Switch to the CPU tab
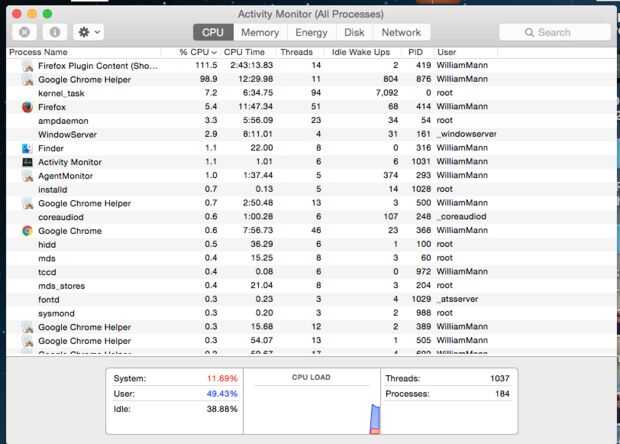The height and width of the screenshot is (444, 620). pyautogui.click(x=213, y=32)
